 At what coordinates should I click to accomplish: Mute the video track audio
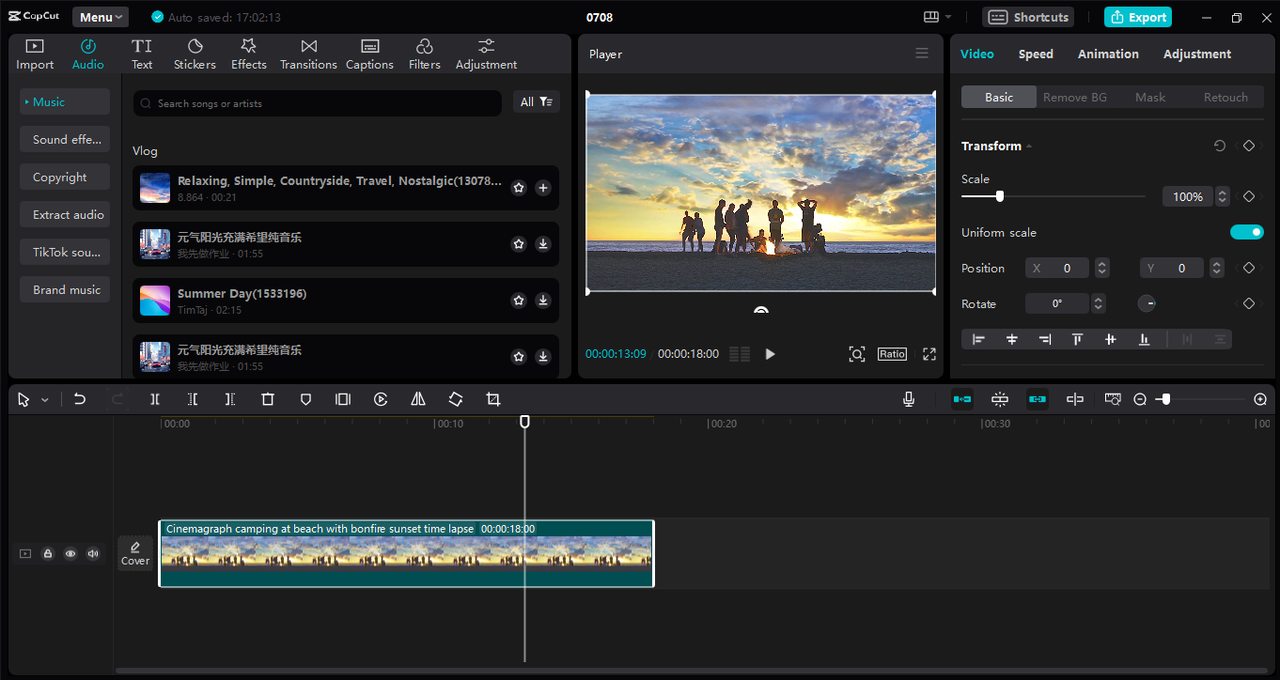click(x=93, y=553)
